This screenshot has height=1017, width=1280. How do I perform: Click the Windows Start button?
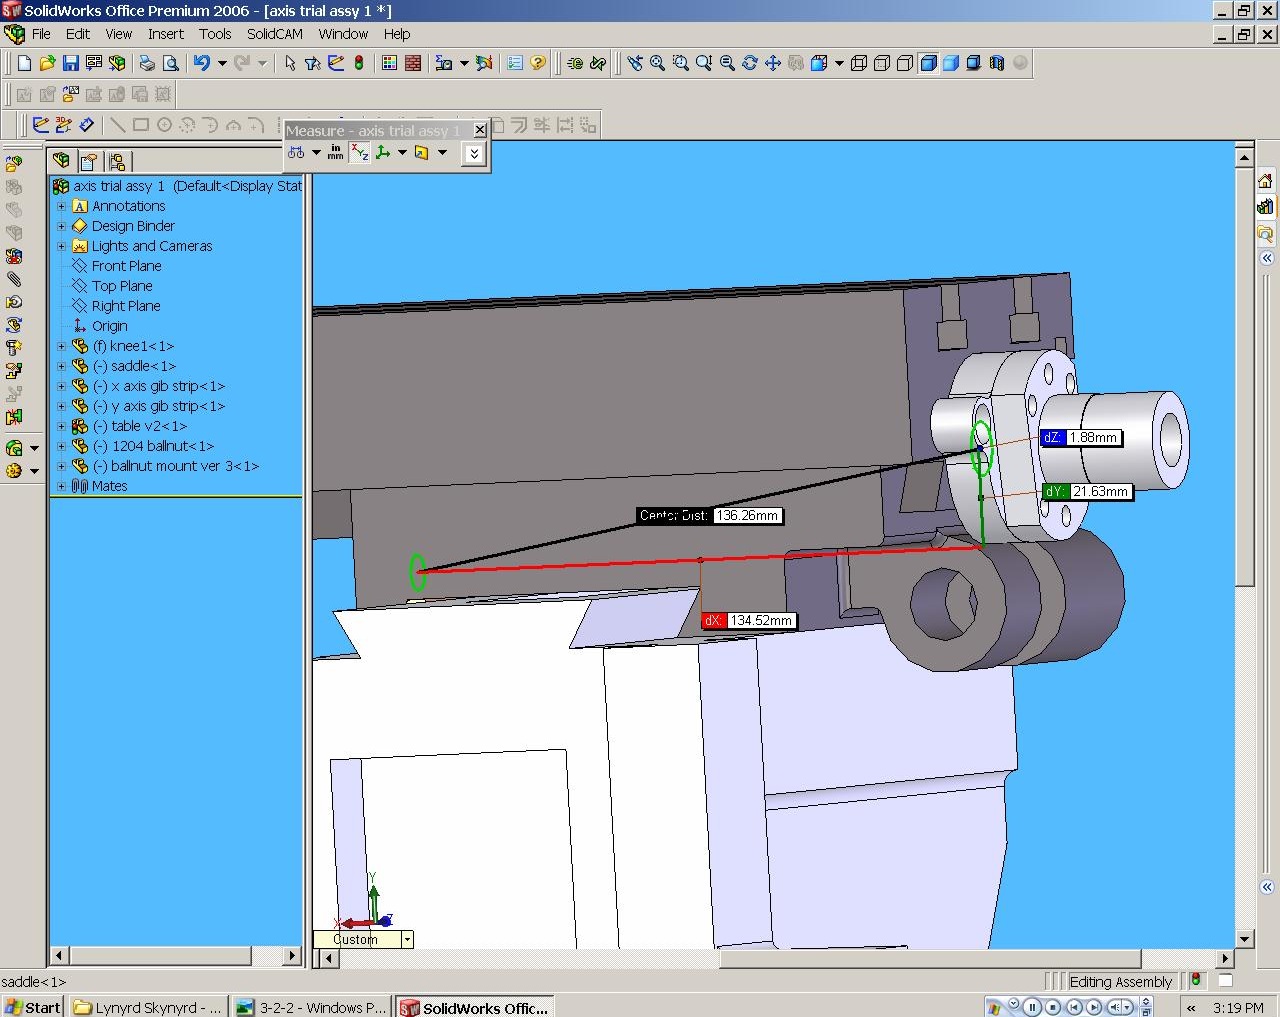tap(33, 1007)
